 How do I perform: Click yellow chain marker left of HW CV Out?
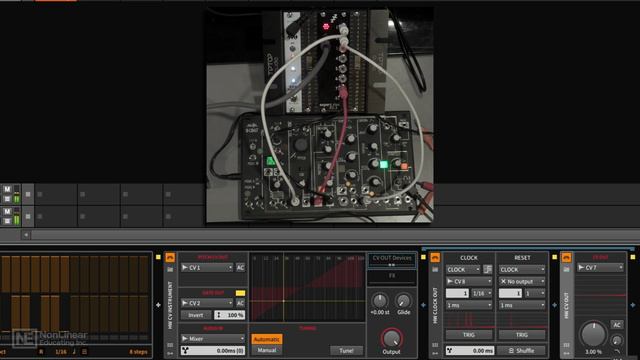click(554, 257)
